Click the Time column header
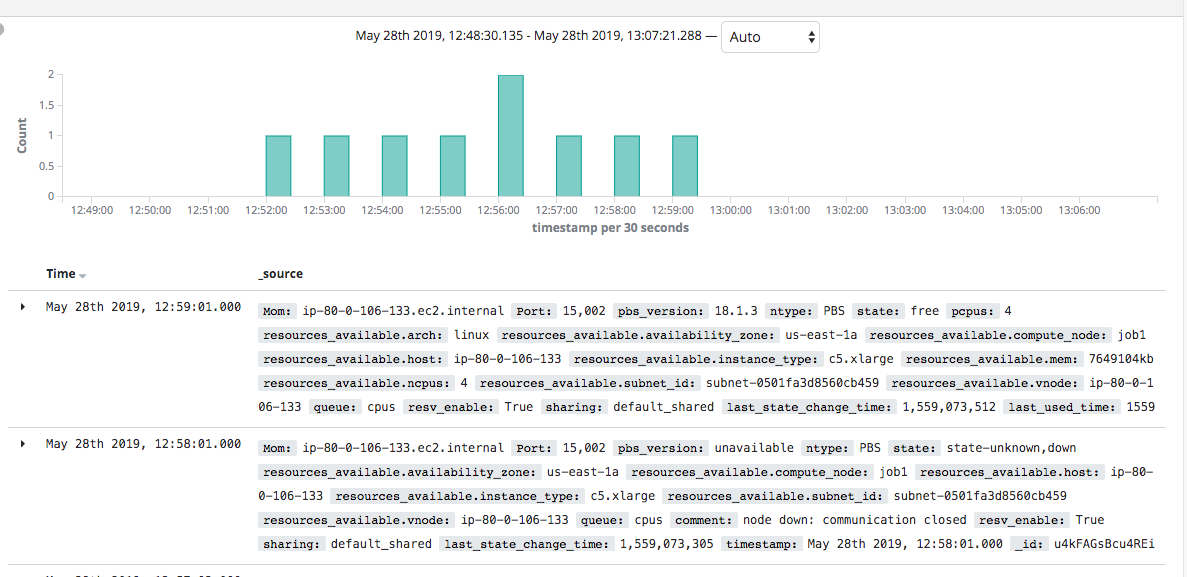This screenshot has width=1187, height=577. click(60, 274)
